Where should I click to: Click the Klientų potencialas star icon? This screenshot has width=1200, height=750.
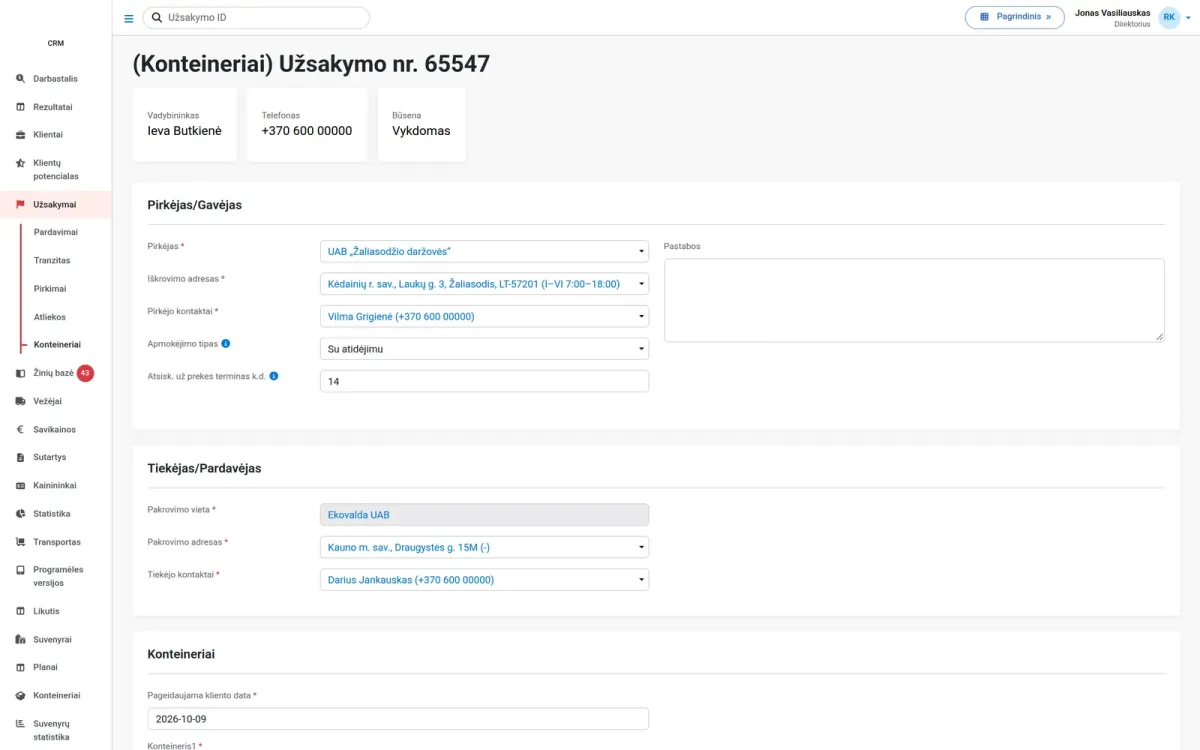(20, 163)
